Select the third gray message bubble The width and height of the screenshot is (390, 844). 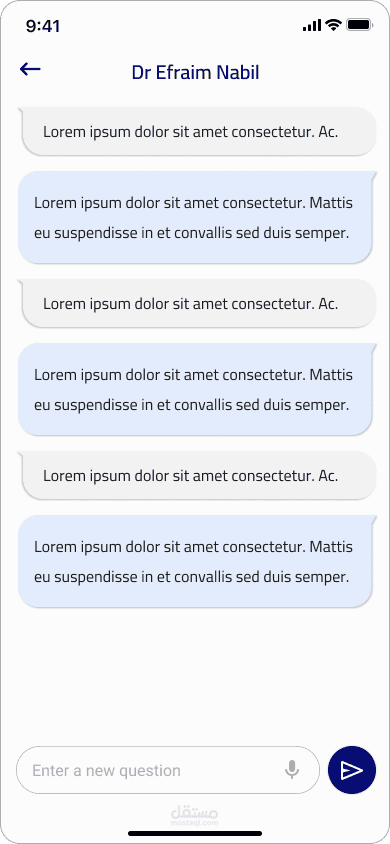pyautogui.click(x=197, y=476)
